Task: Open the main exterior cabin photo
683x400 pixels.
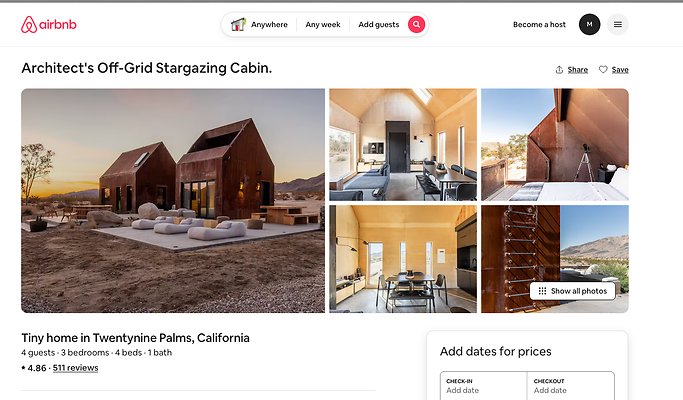Action: [x=173, y=200]
